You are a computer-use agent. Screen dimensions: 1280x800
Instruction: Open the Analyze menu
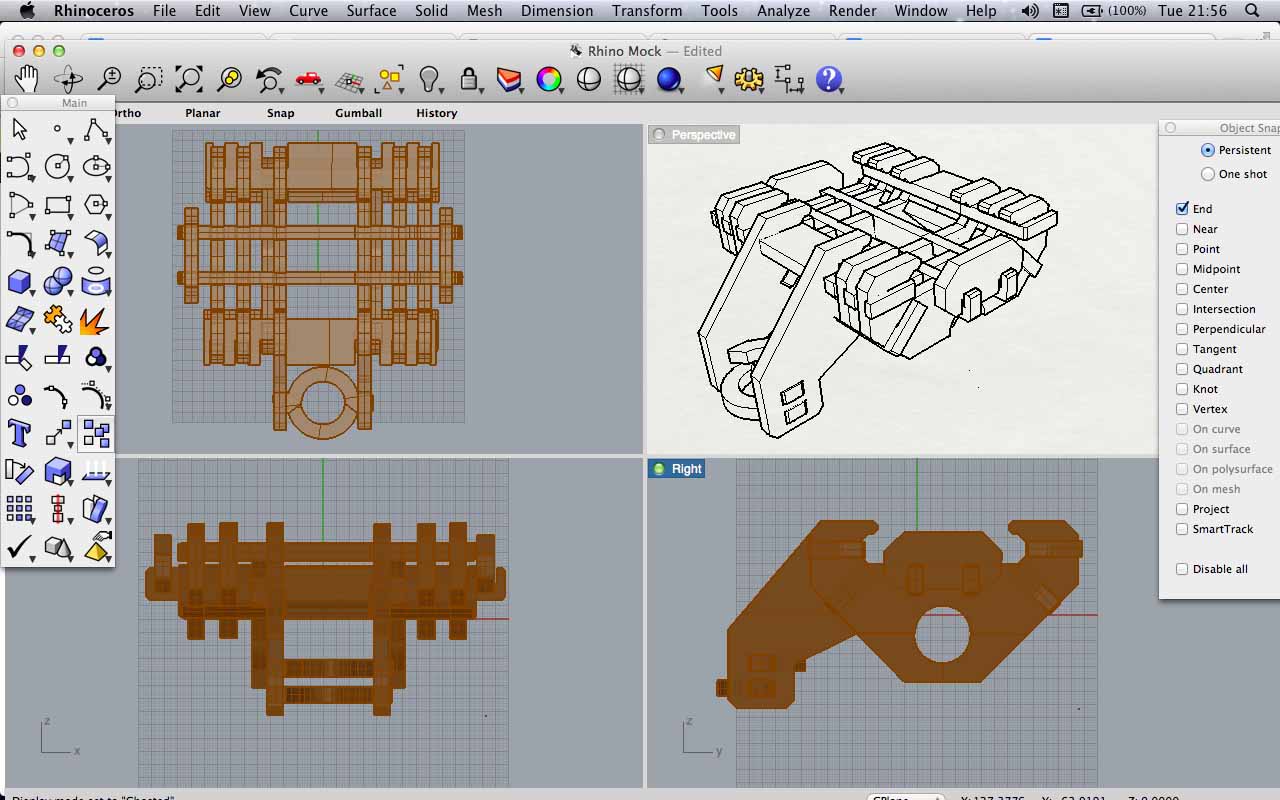(783, 11)
